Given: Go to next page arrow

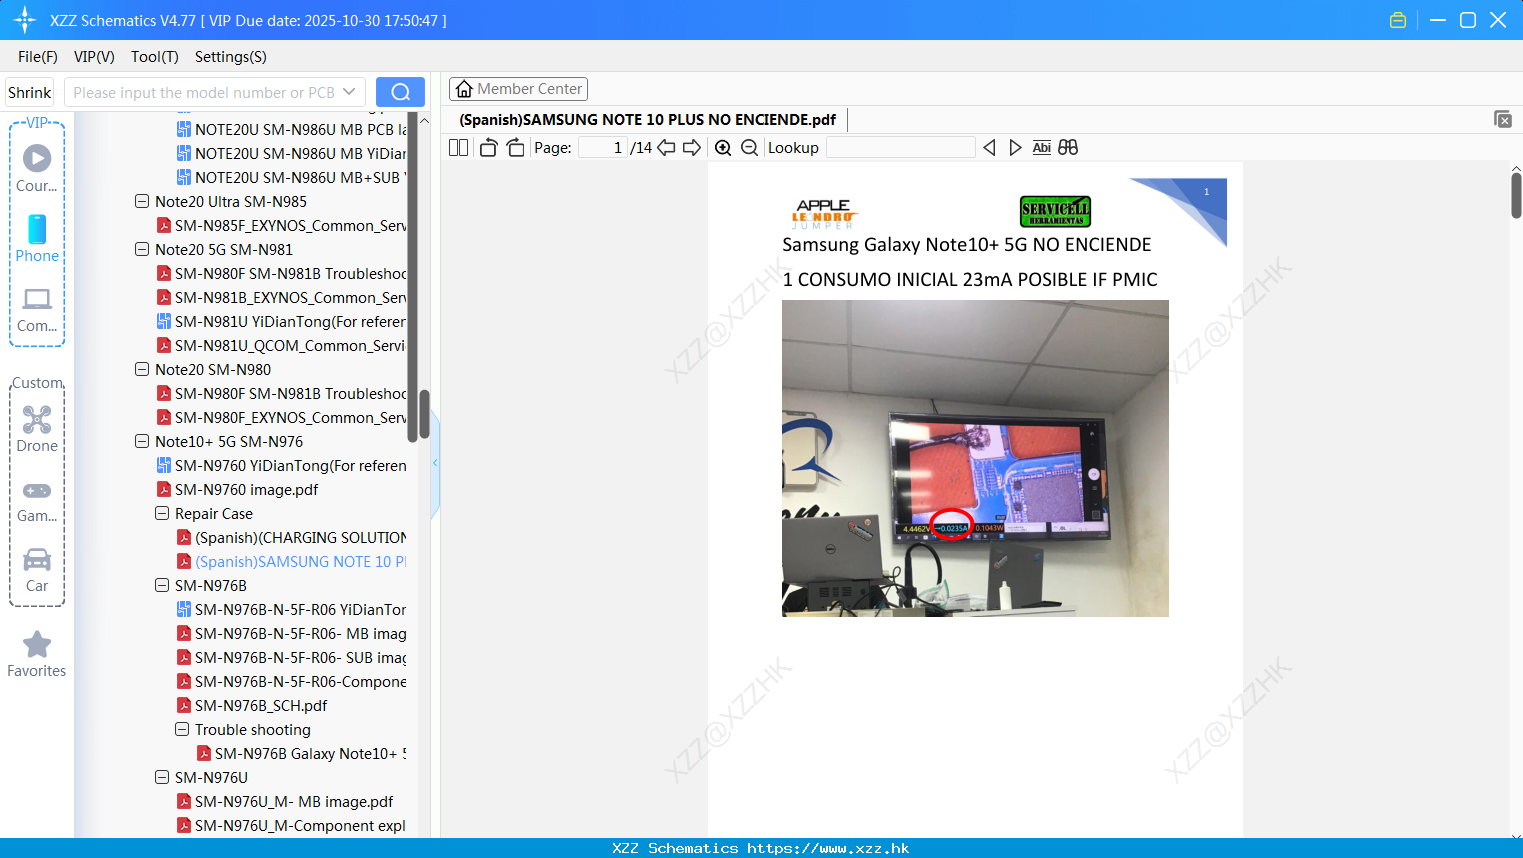Looking at the screenshot, I should click(692, 147).
